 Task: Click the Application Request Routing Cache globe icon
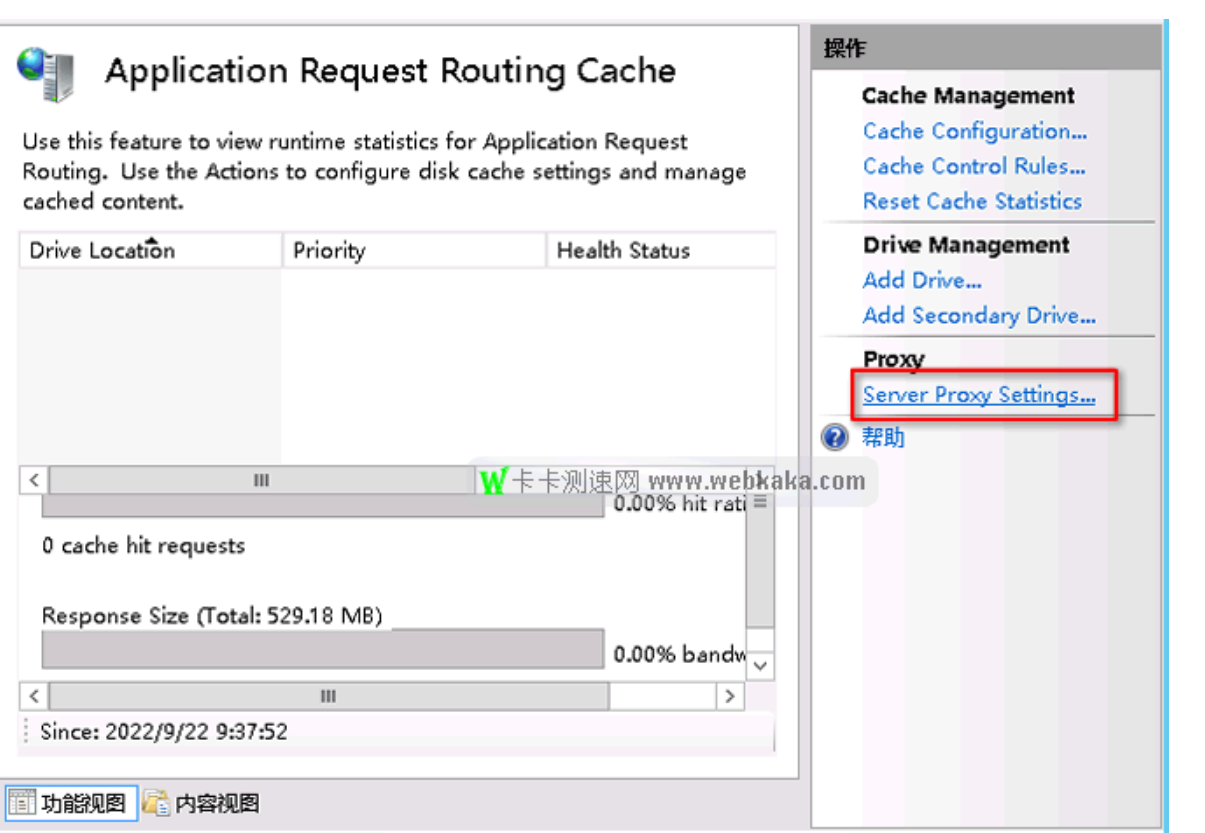[x=45, y=72]
